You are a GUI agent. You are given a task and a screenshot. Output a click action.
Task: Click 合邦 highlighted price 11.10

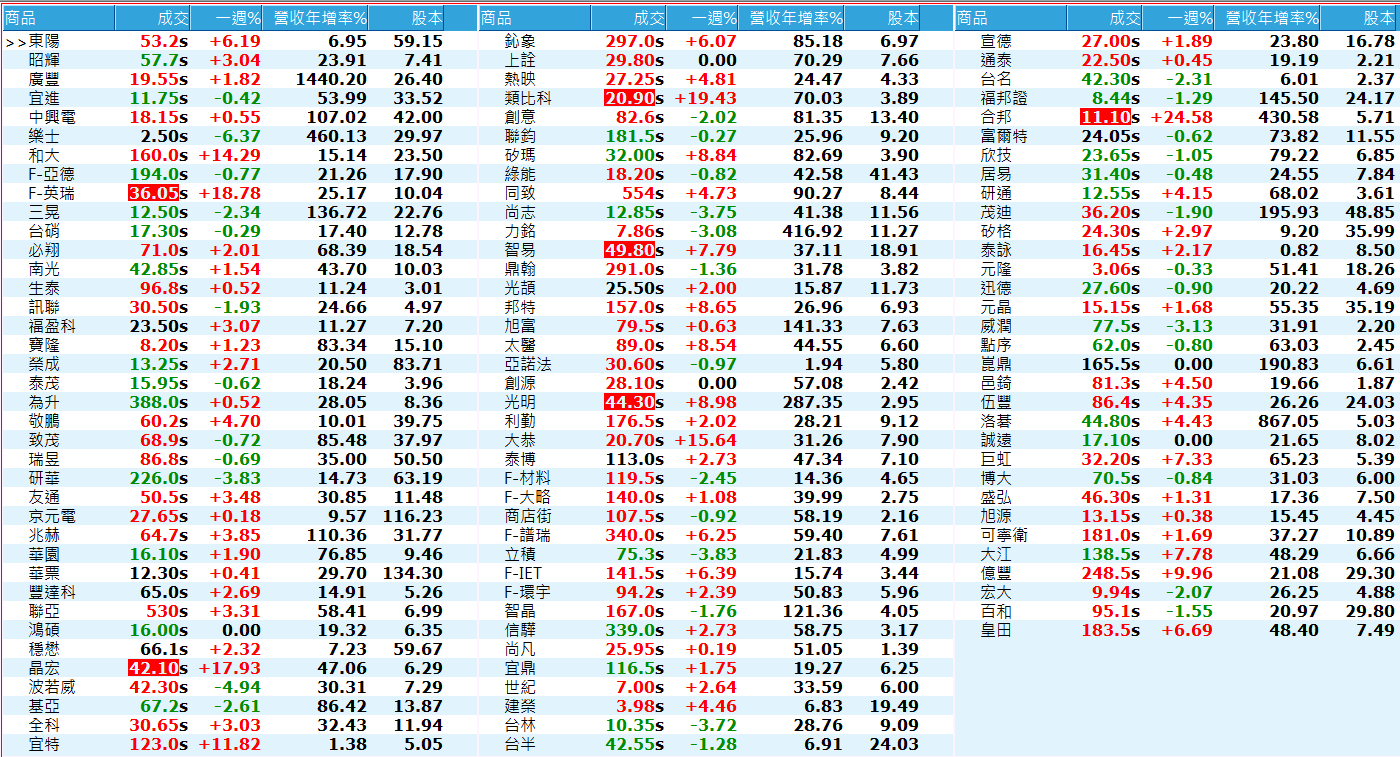pos(1106,117)
